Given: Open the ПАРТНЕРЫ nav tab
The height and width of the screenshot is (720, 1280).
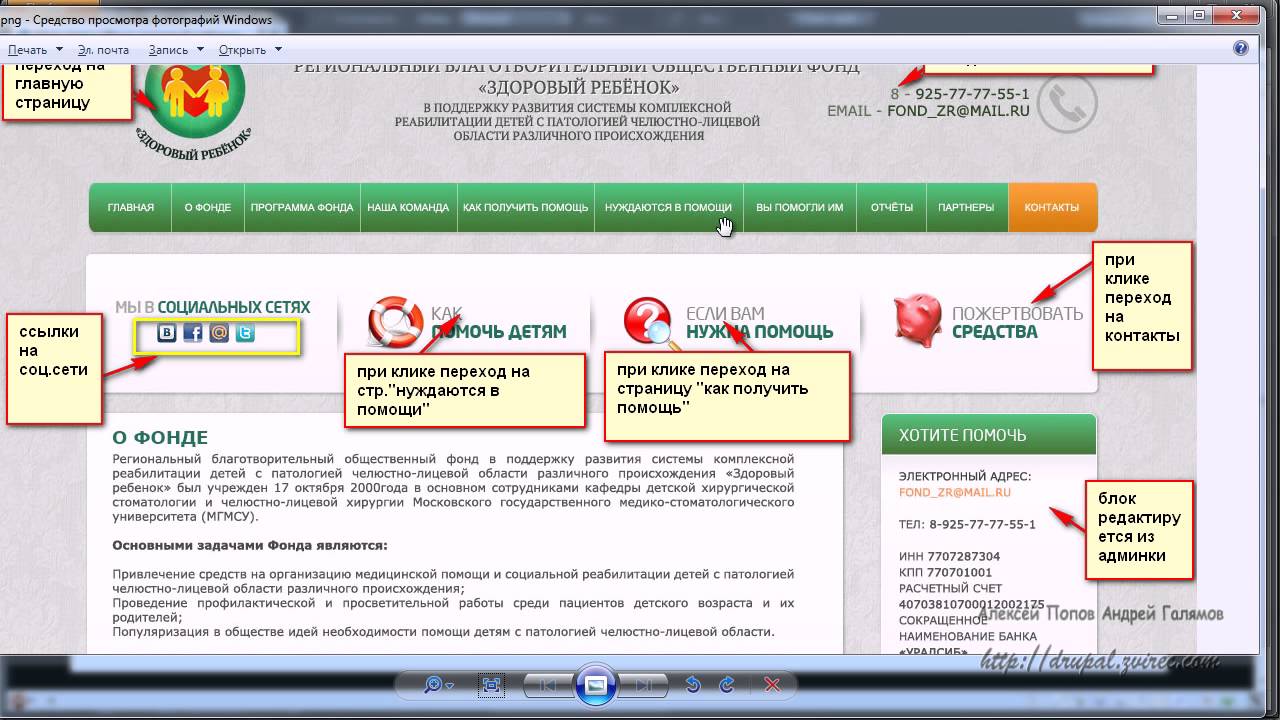Looking at the screenshot, I should (966, 208).
